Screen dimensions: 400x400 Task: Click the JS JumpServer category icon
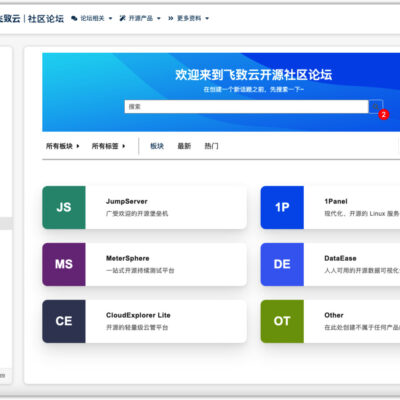[x=64, y=207]
